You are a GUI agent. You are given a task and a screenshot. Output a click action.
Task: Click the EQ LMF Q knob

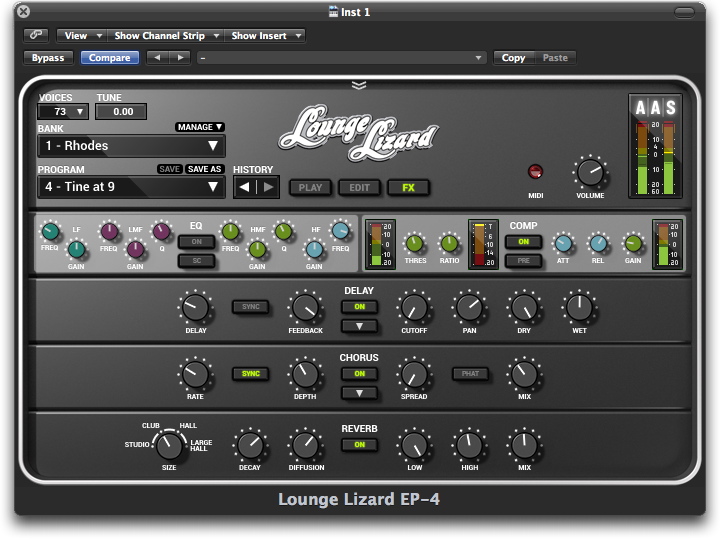click(x=161, y=231)
